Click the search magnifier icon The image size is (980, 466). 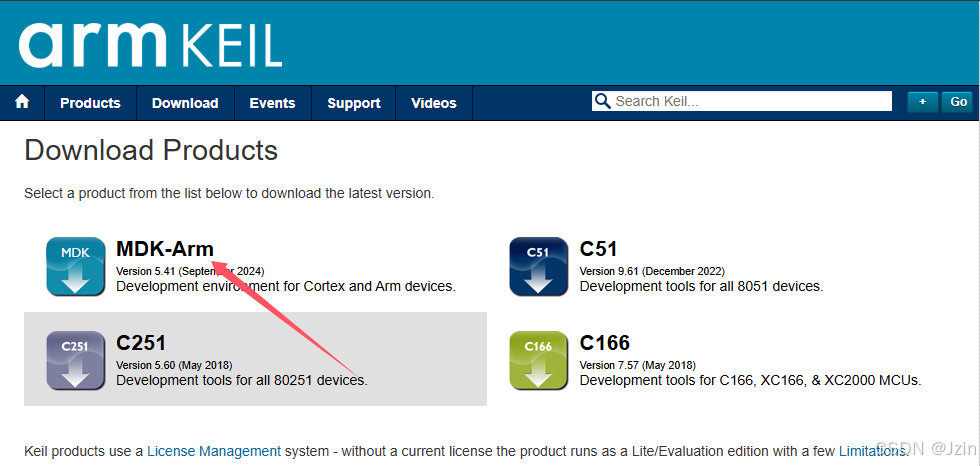point(602,101)
